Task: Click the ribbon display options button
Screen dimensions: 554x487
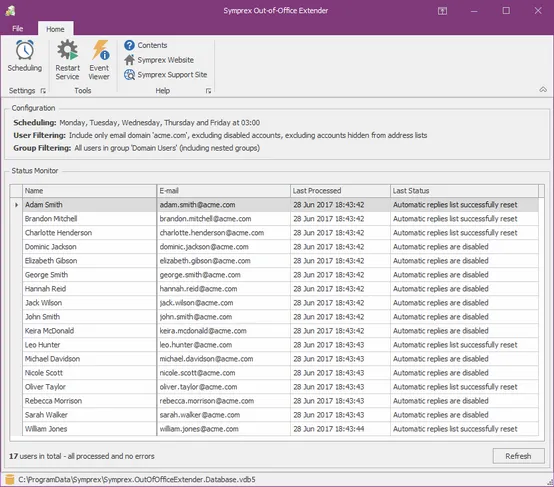Action: tap(442, 11)
